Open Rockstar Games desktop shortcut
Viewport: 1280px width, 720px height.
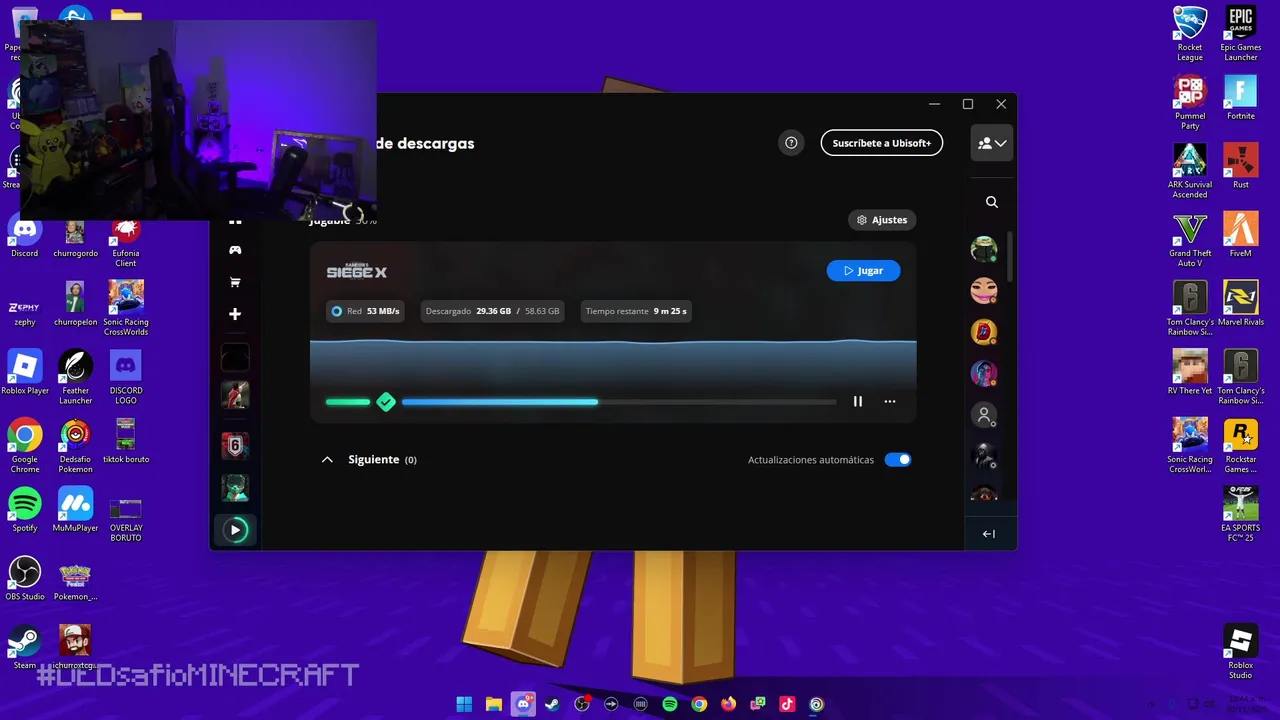[x=1240, y=446]
